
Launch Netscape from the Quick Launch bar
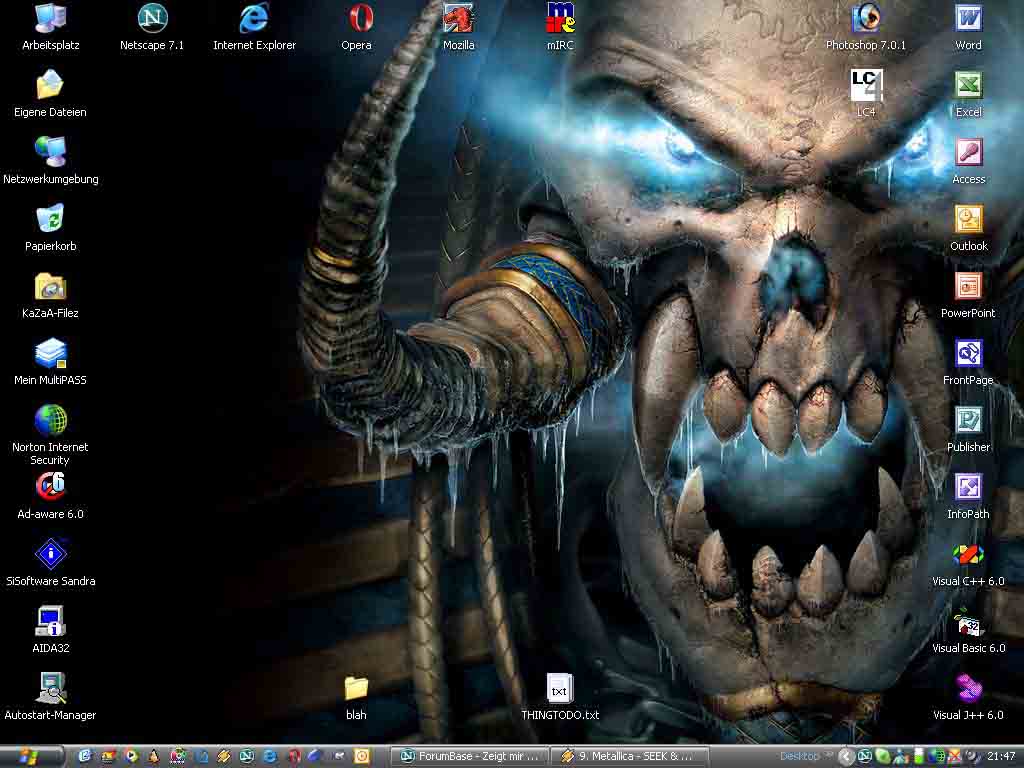pos(247,756)
